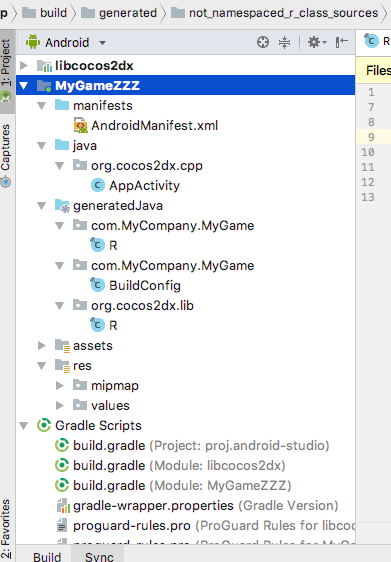Click the generatedJava folder icon
This screenshot has width=391, height=562.
62,205
